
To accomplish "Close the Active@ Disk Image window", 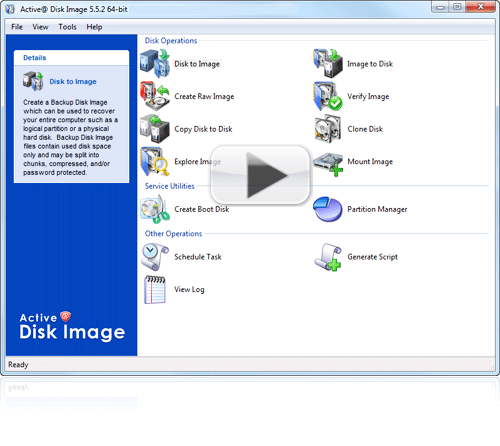I will tap(480, 7).
